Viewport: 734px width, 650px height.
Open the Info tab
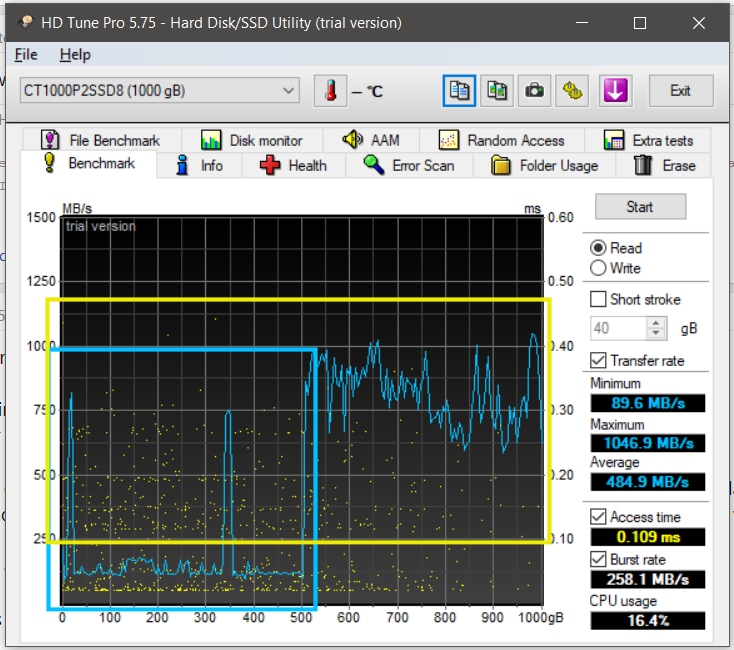[199, 166]
